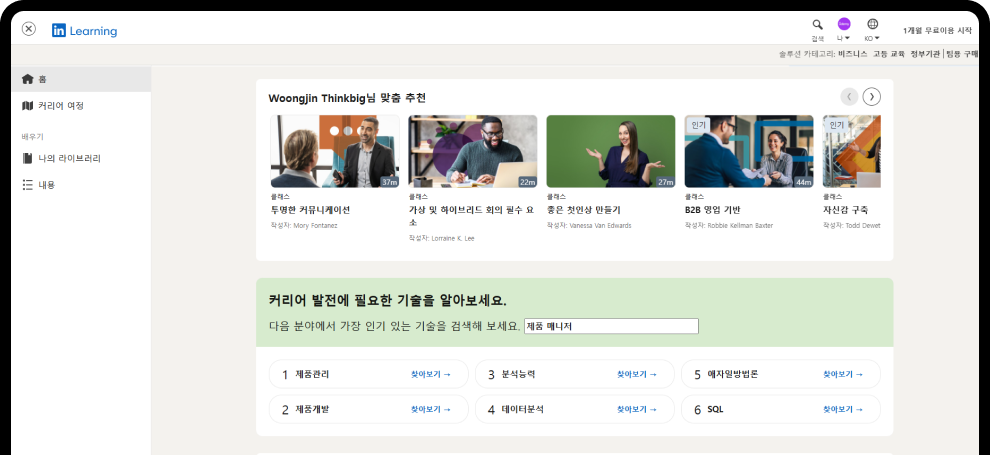Open the B2B 영업 기반 course thumbnail

[x=749, y=151]
